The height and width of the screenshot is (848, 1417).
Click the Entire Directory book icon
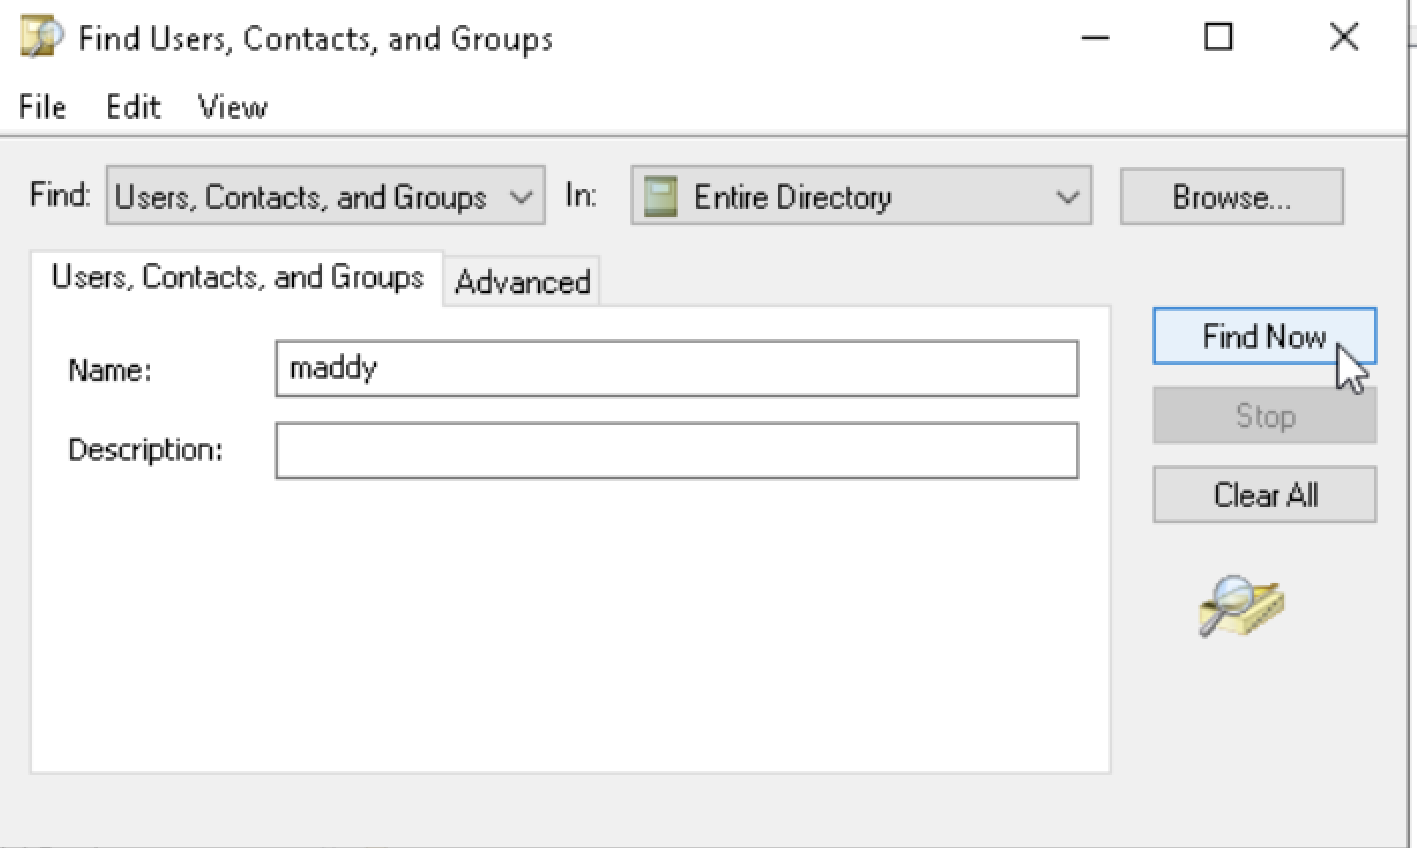pos(661,196)
